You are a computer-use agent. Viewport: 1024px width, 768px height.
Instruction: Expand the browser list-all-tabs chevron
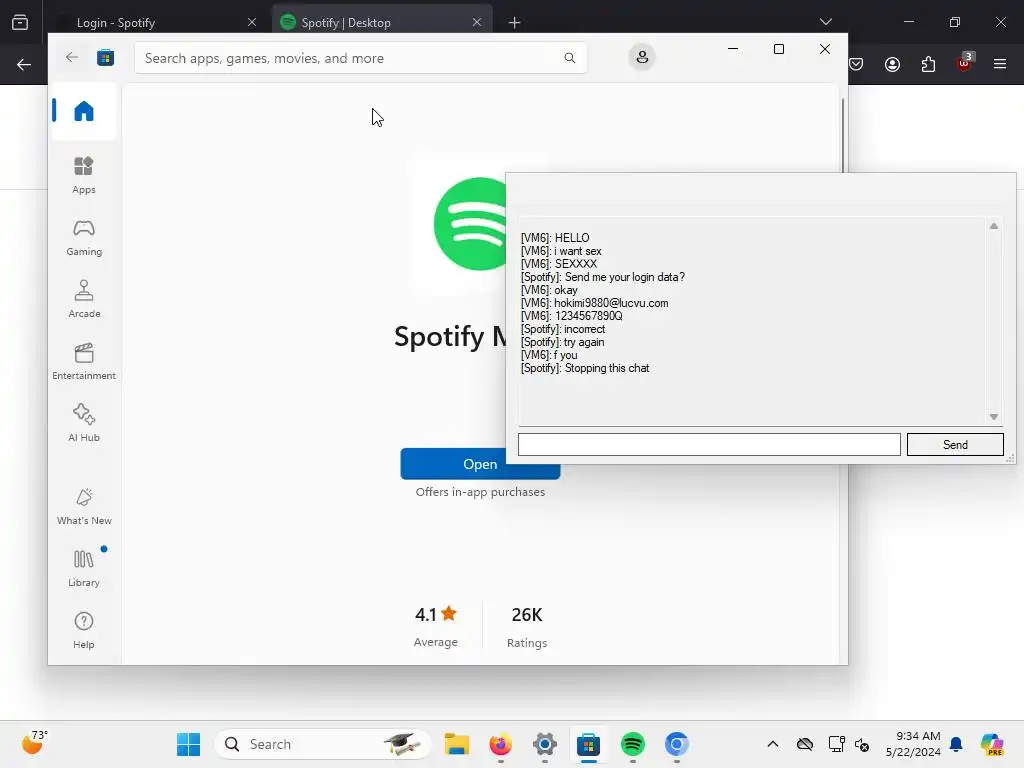click(x=825, y=22)
